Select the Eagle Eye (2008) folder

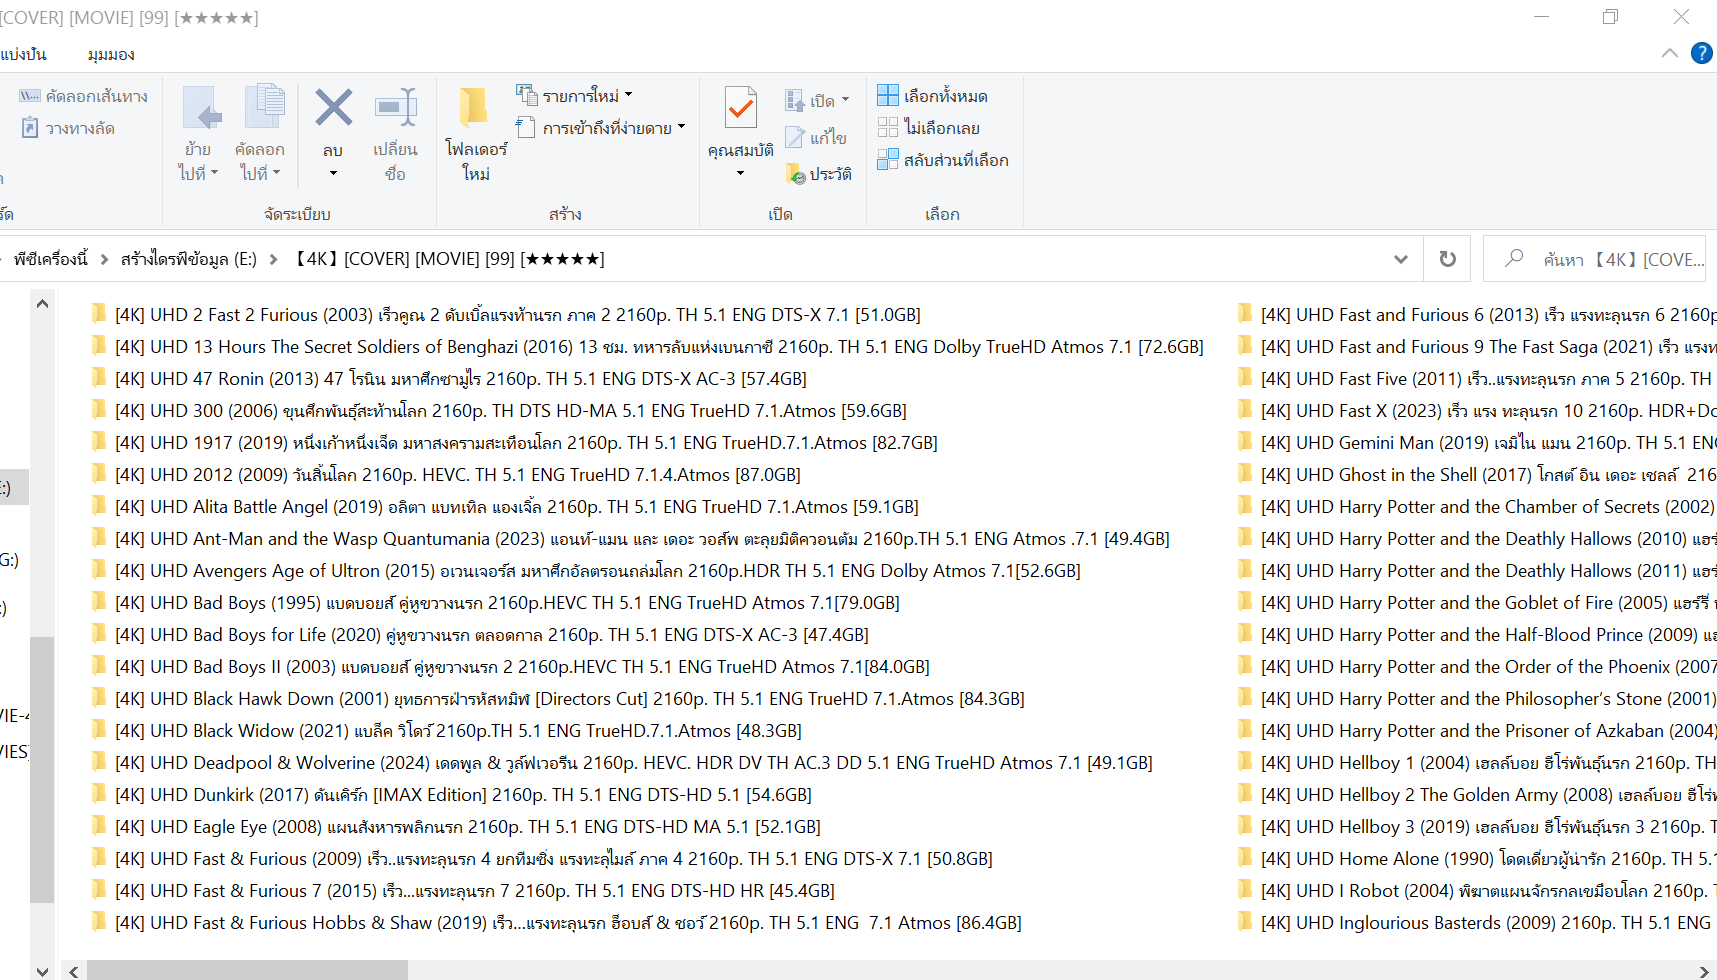tap(467, 826)
